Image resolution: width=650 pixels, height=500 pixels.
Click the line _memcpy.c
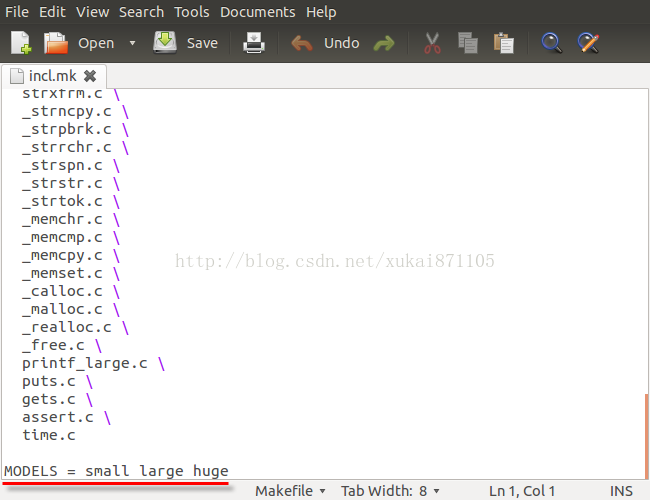71,255
